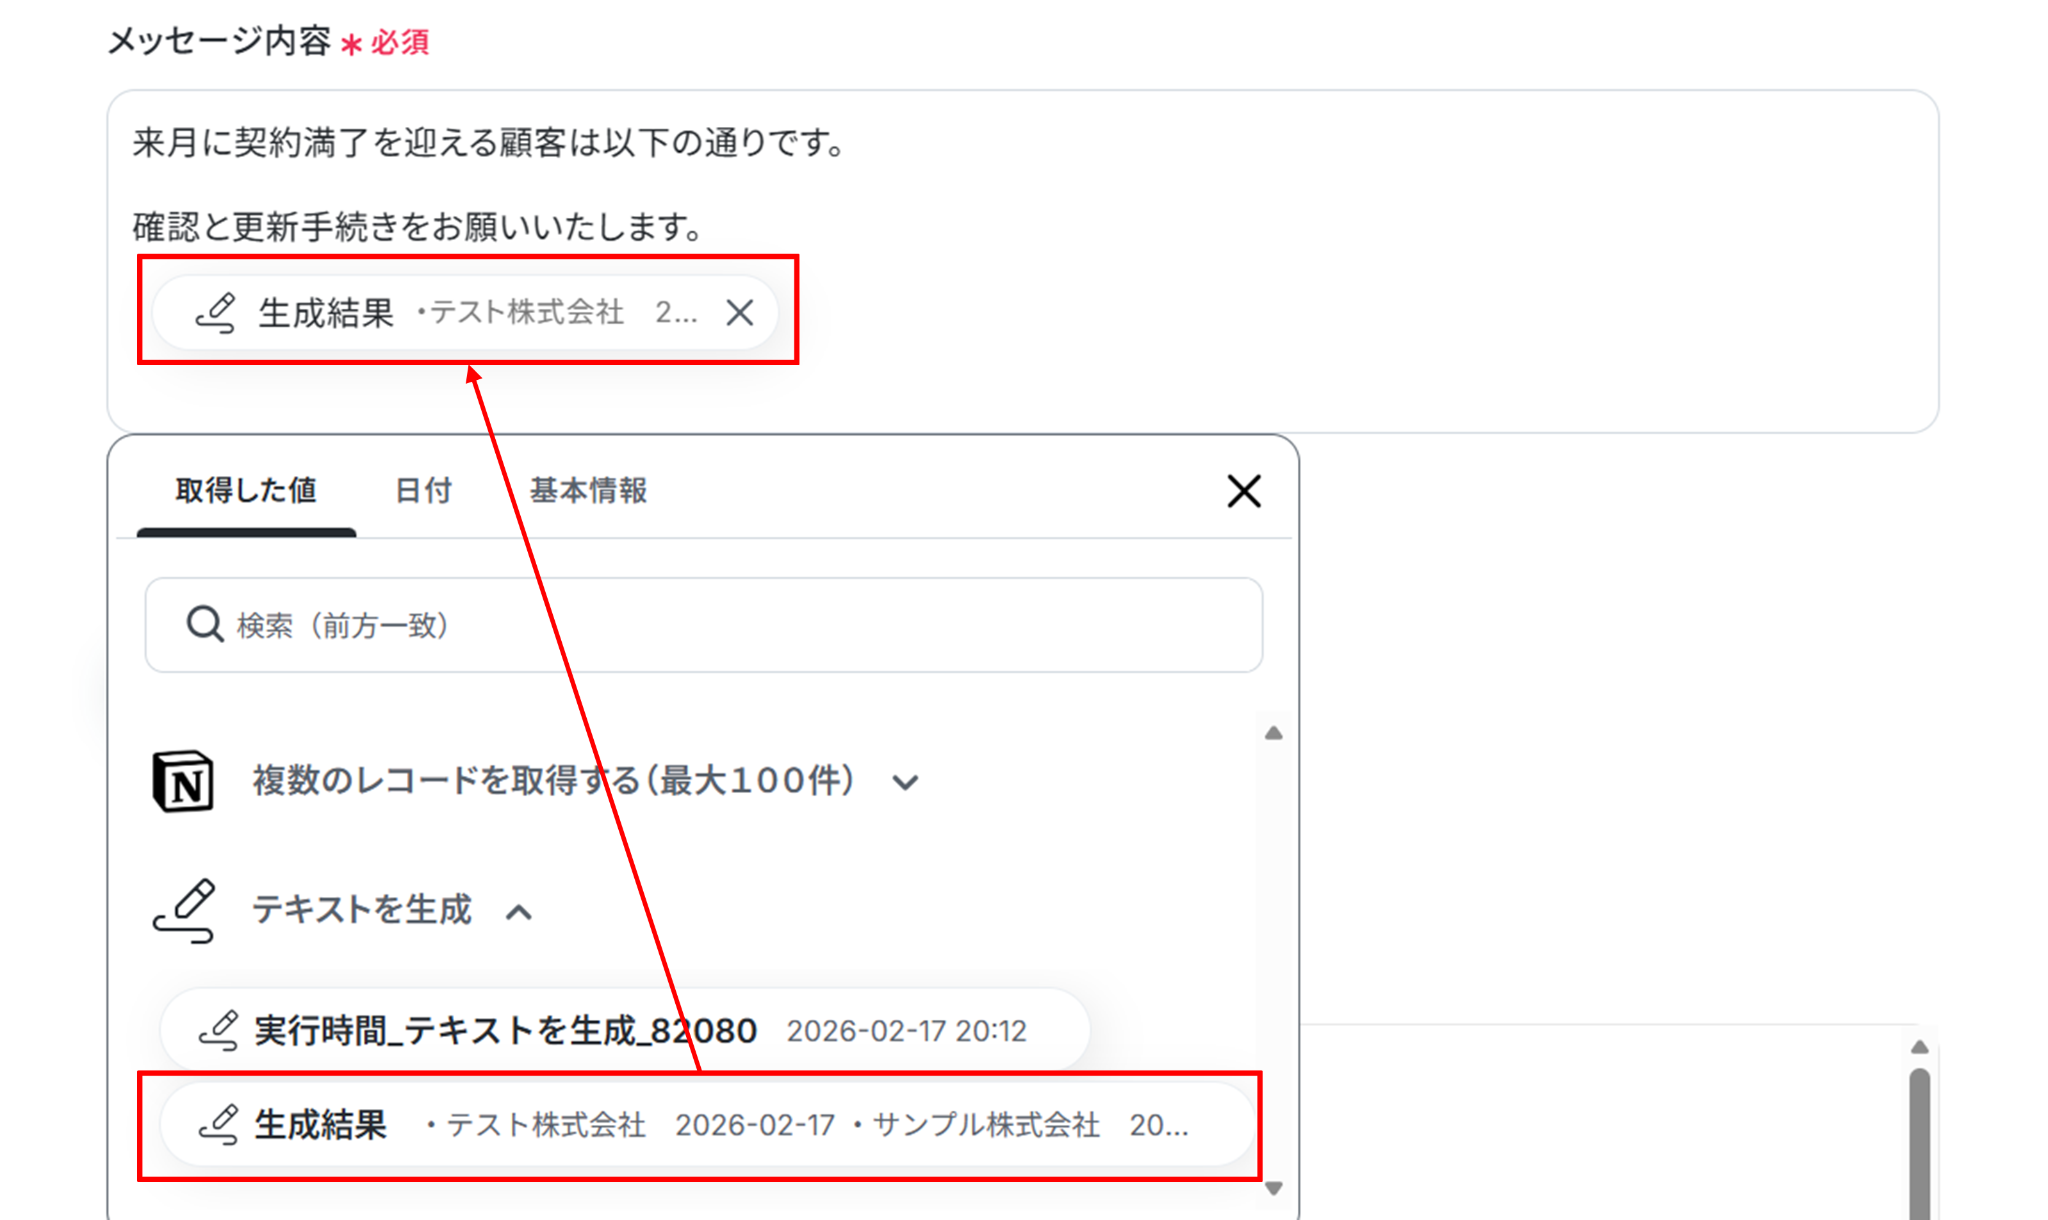The width and height of the screenshot is (2048, 1220).
Task: Open the 基本情報 tab
Action: click(588, 491)
